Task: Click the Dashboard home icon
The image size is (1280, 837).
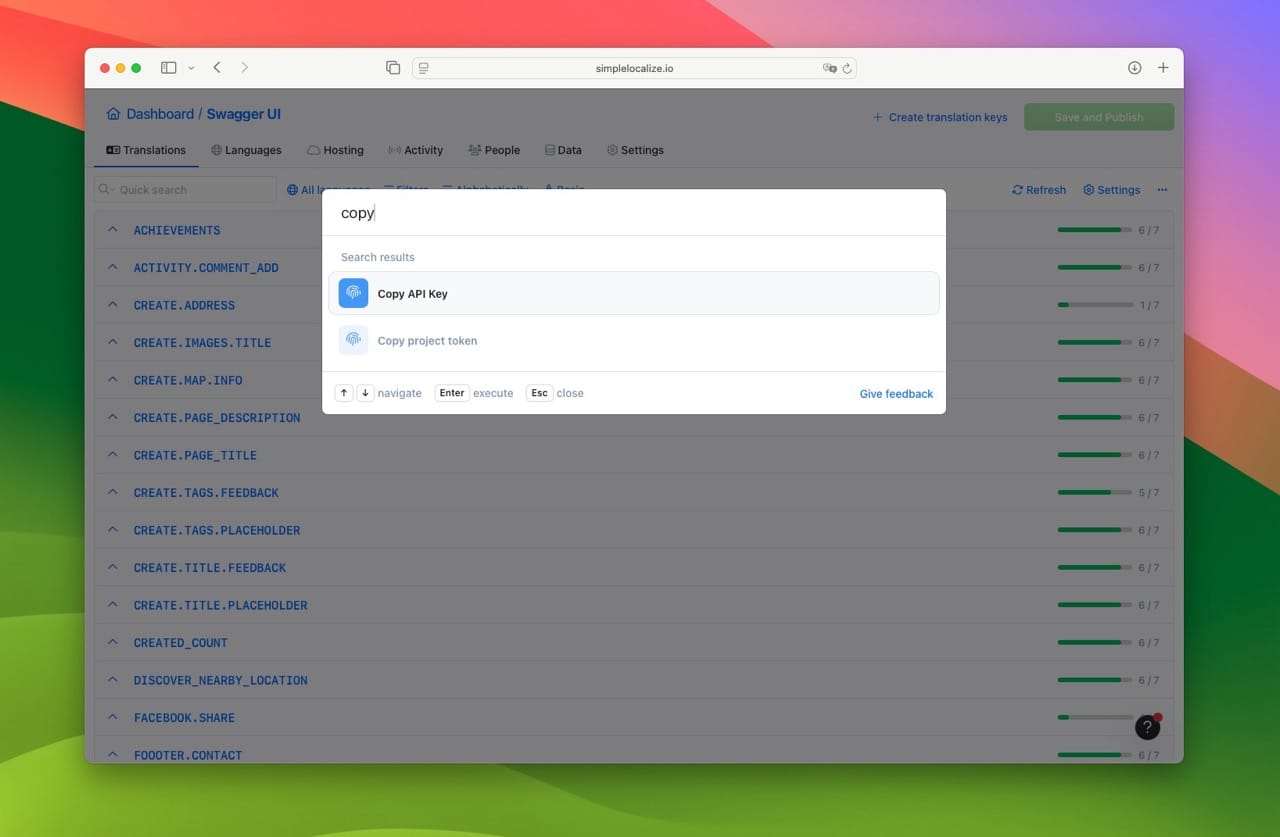Action: pyautogui.click(x=114, y=114)
